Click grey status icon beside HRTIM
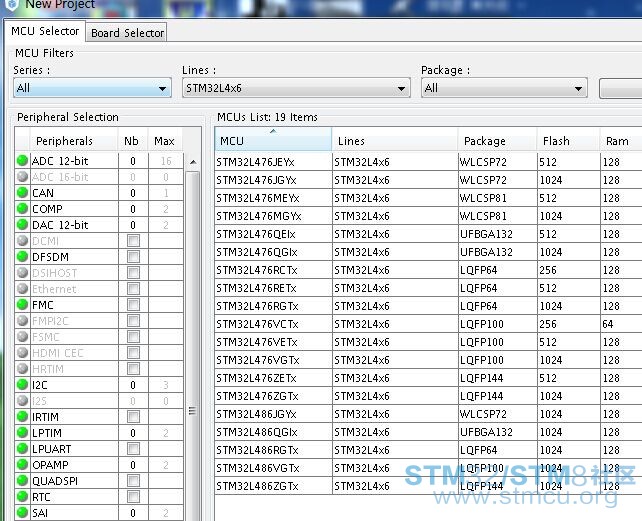The height and width of the screenshot is (521, 642). click(x=23, y=369)
